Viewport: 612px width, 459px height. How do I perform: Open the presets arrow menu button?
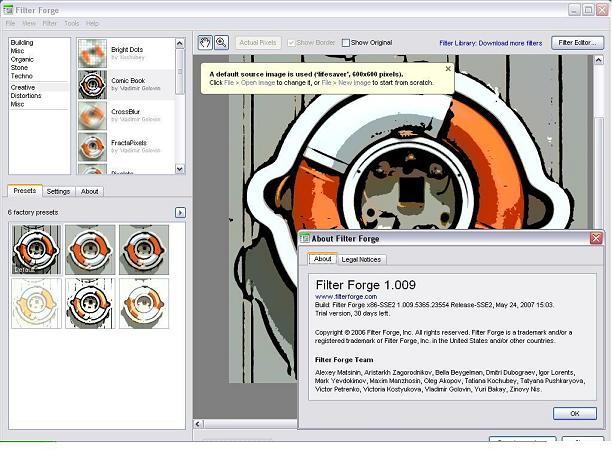pyautogui.click(x=180, y=212)
